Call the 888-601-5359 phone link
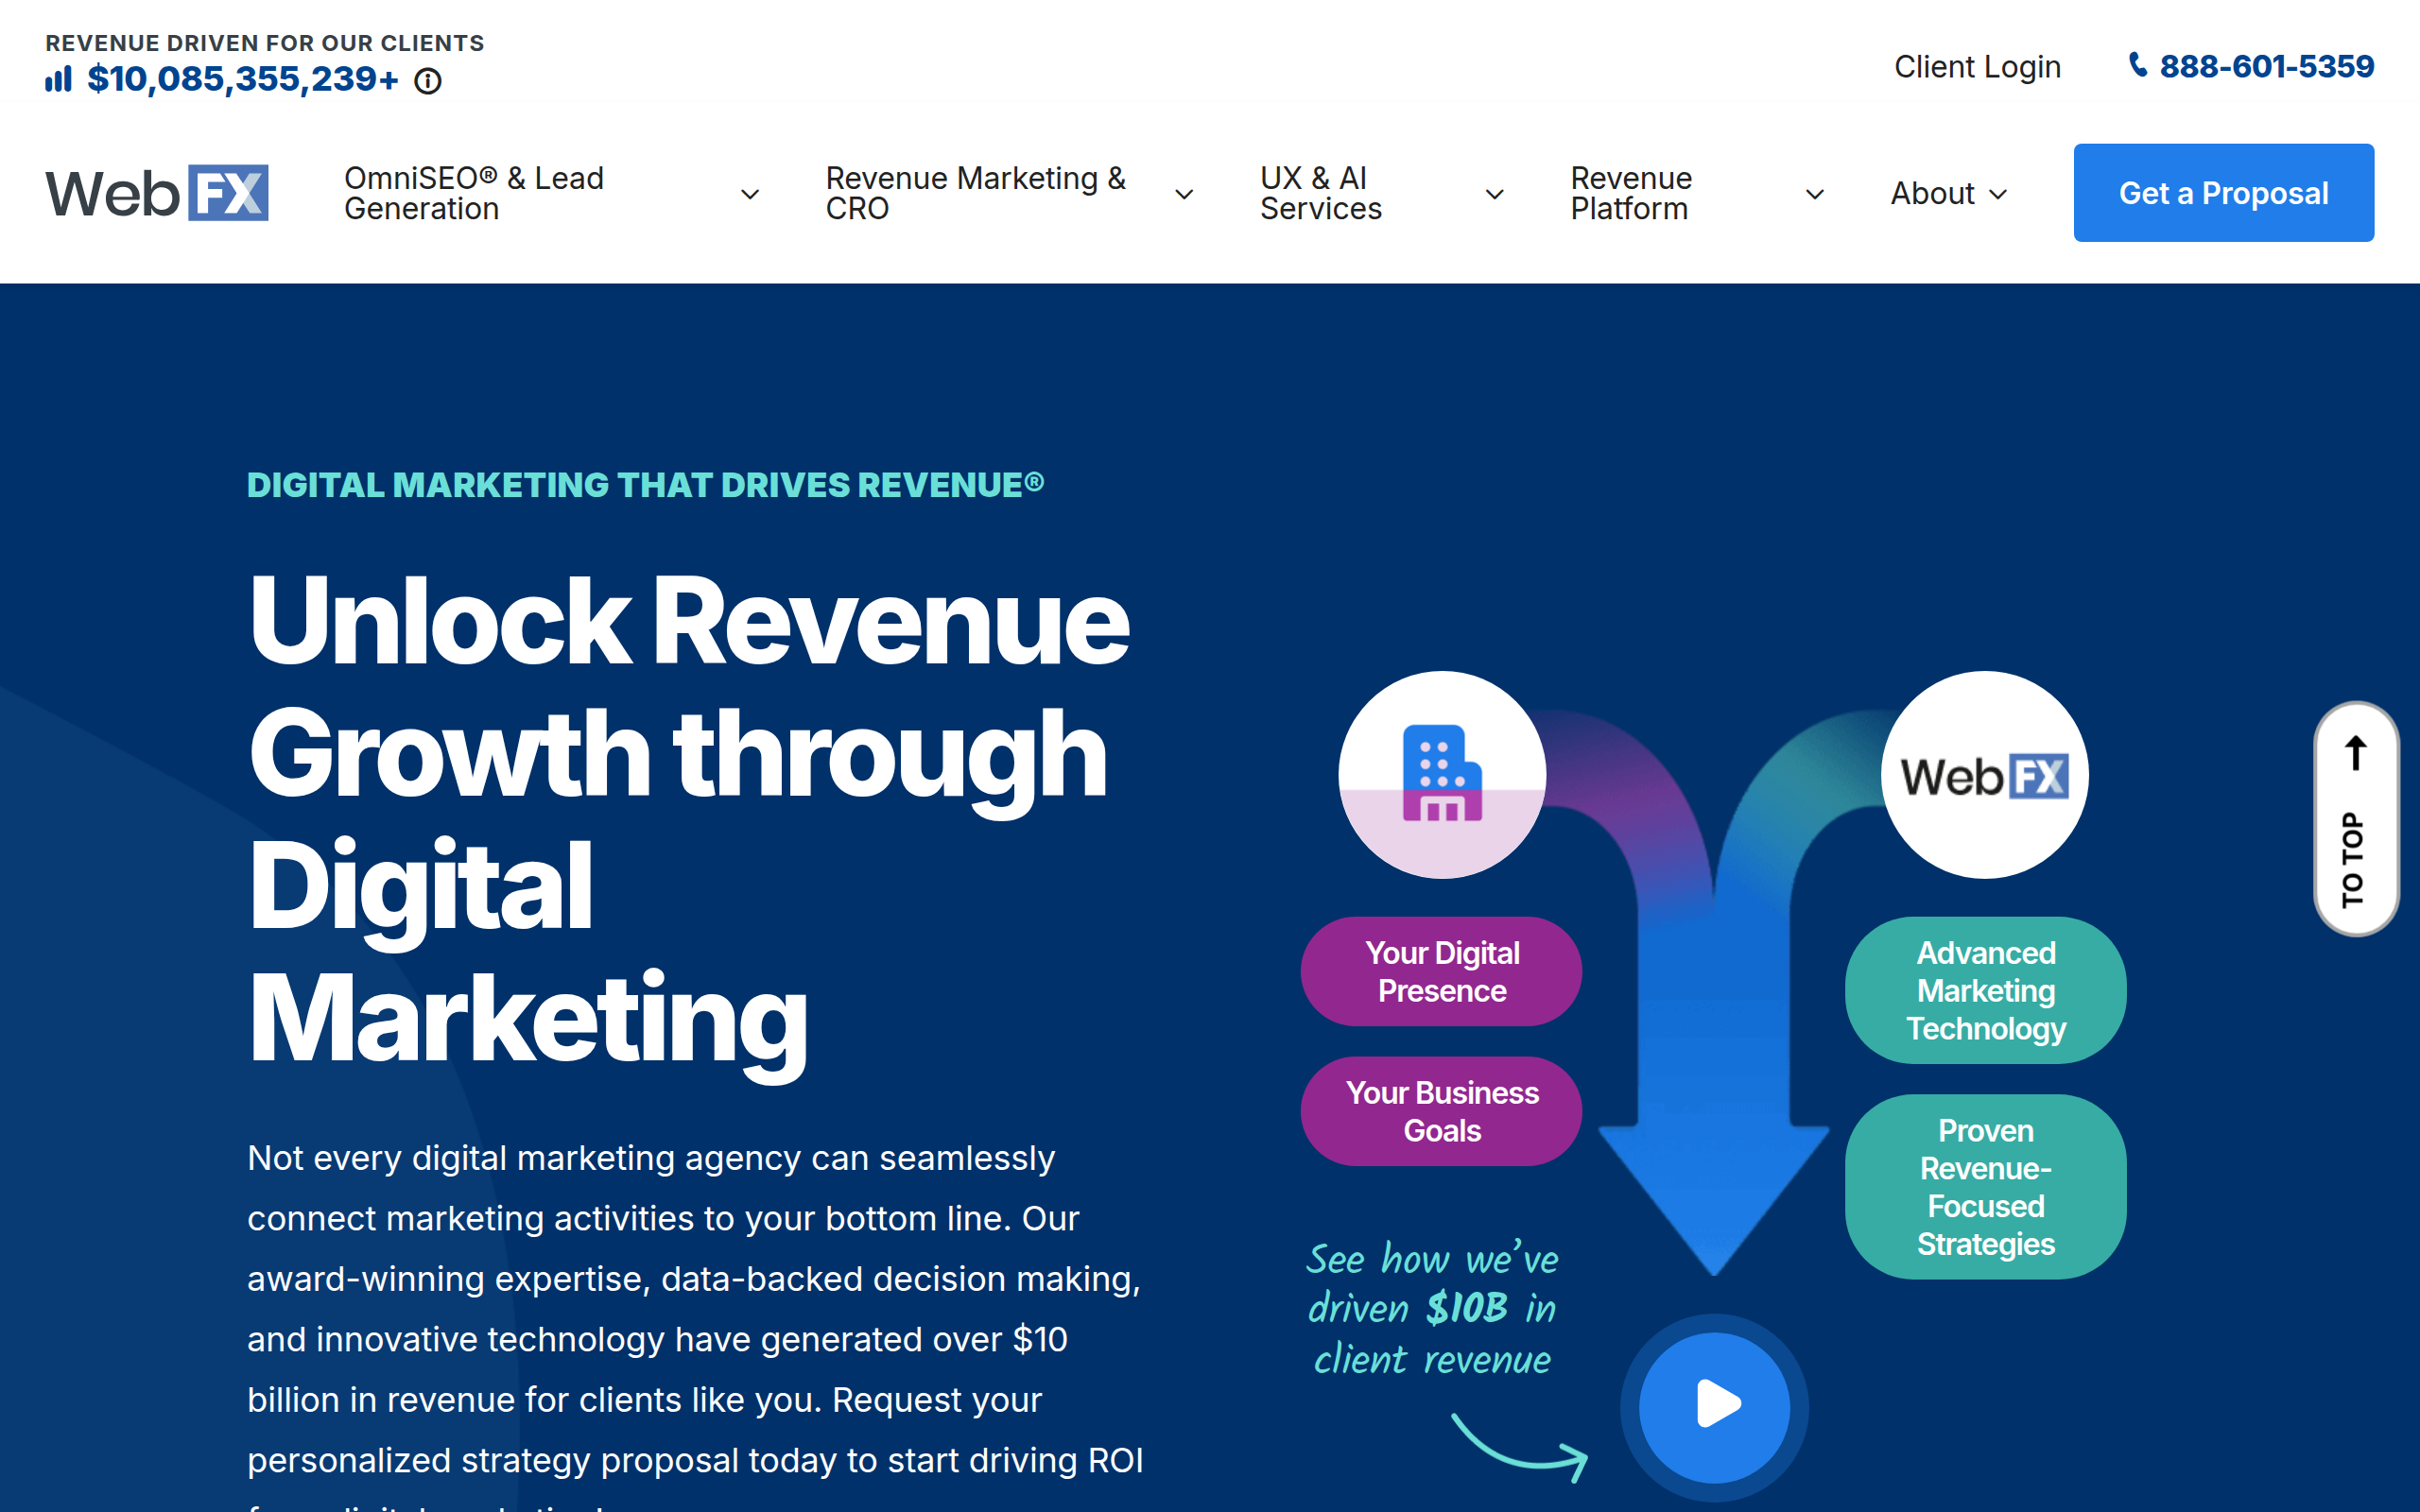 coord(2266,66)
